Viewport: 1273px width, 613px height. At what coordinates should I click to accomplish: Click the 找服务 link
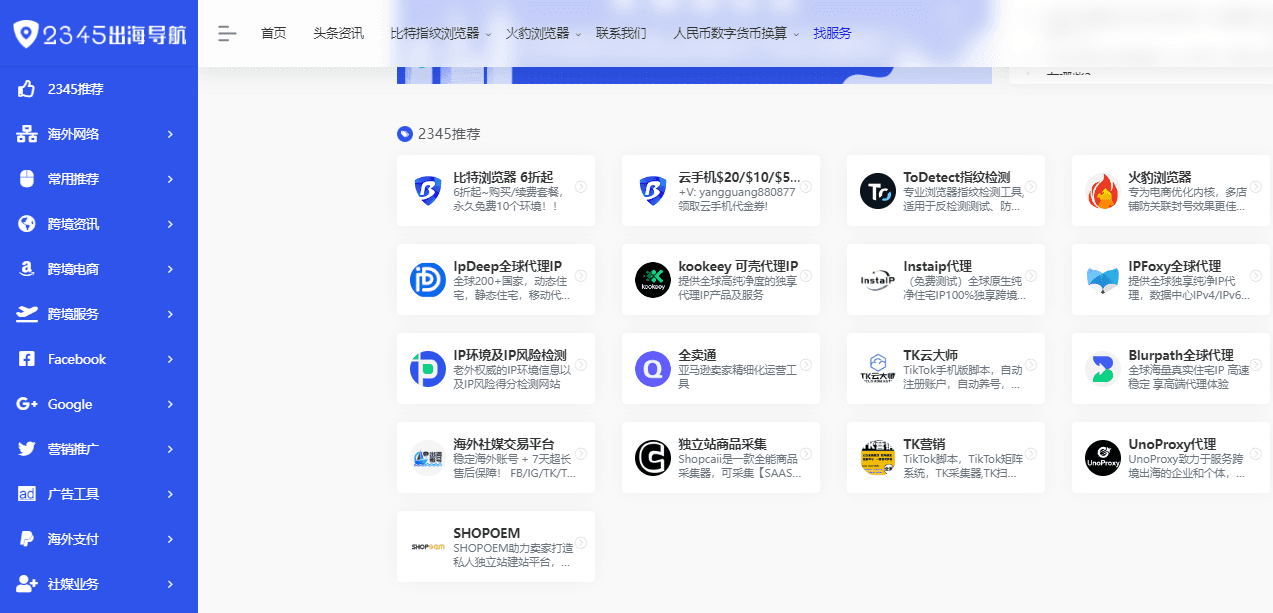pos(832,33)
